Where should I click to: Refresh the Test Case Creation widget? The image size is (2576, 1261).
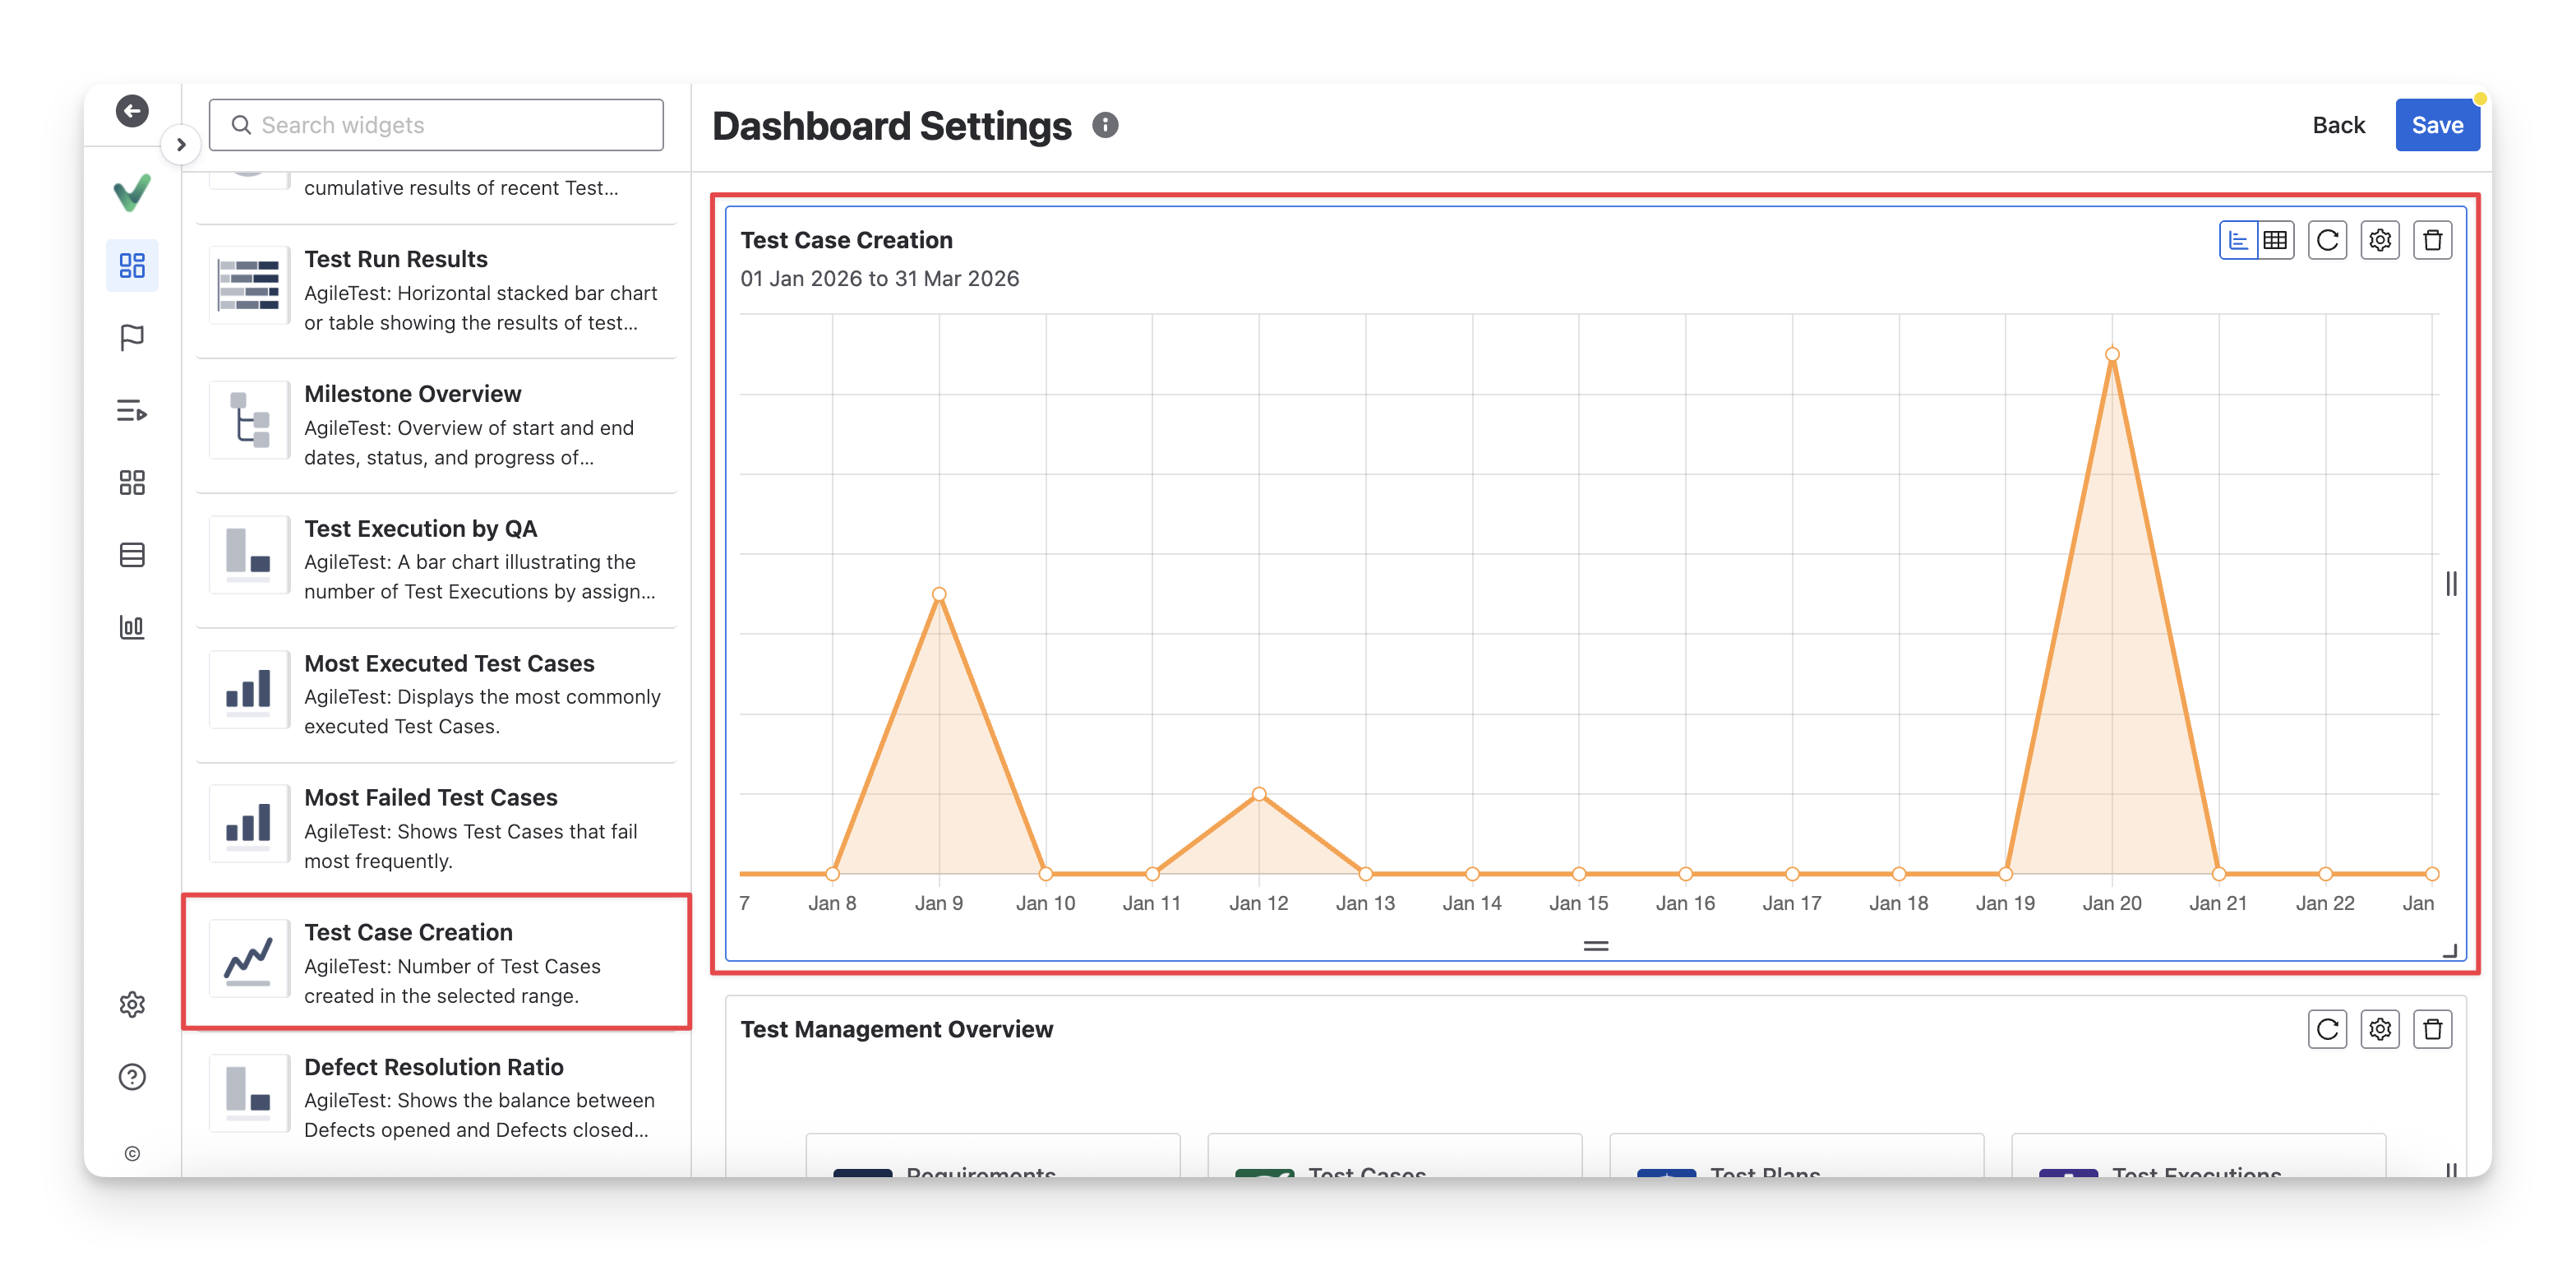2327,240
